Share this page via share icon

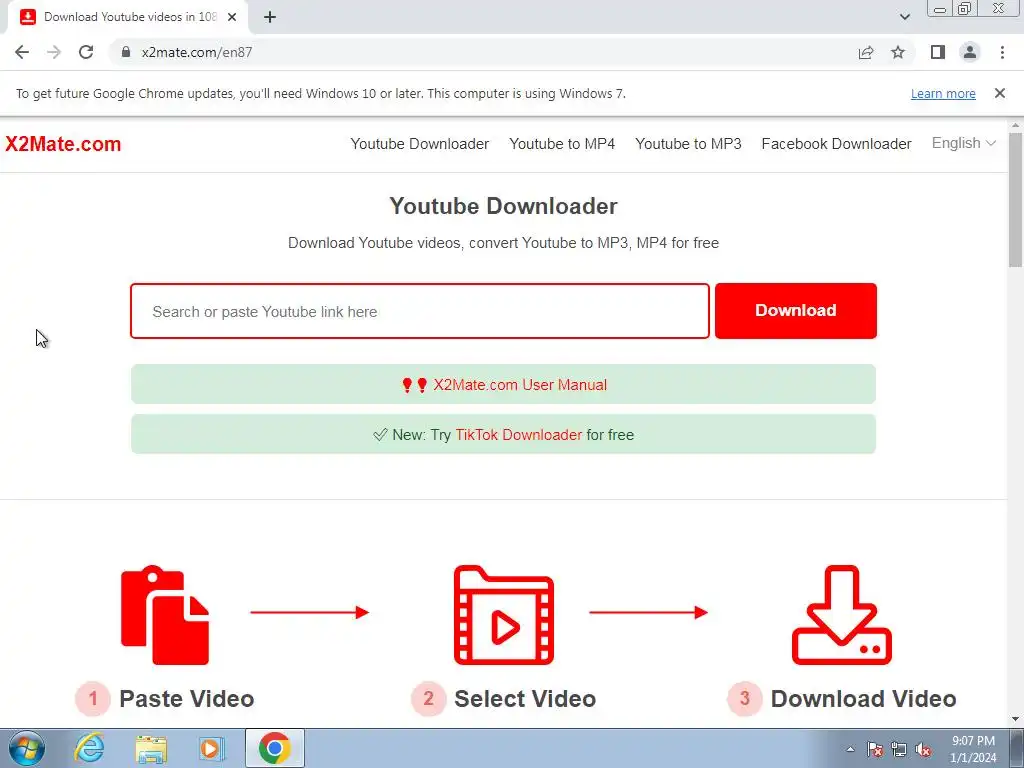coord(866,52)
